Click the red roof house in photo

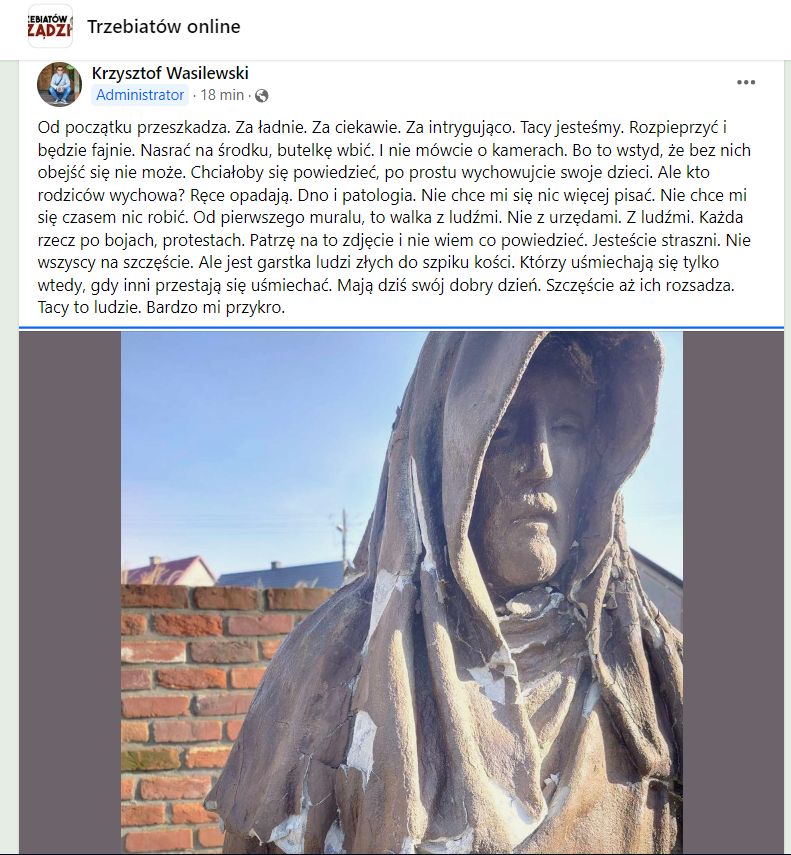[170, 570]
